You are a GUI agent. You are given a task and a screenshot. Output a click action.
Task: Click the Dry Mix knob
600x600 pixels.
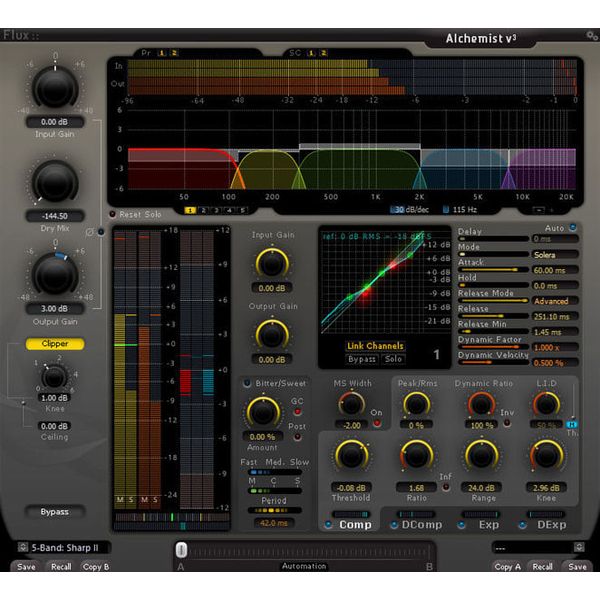point(55,182)
